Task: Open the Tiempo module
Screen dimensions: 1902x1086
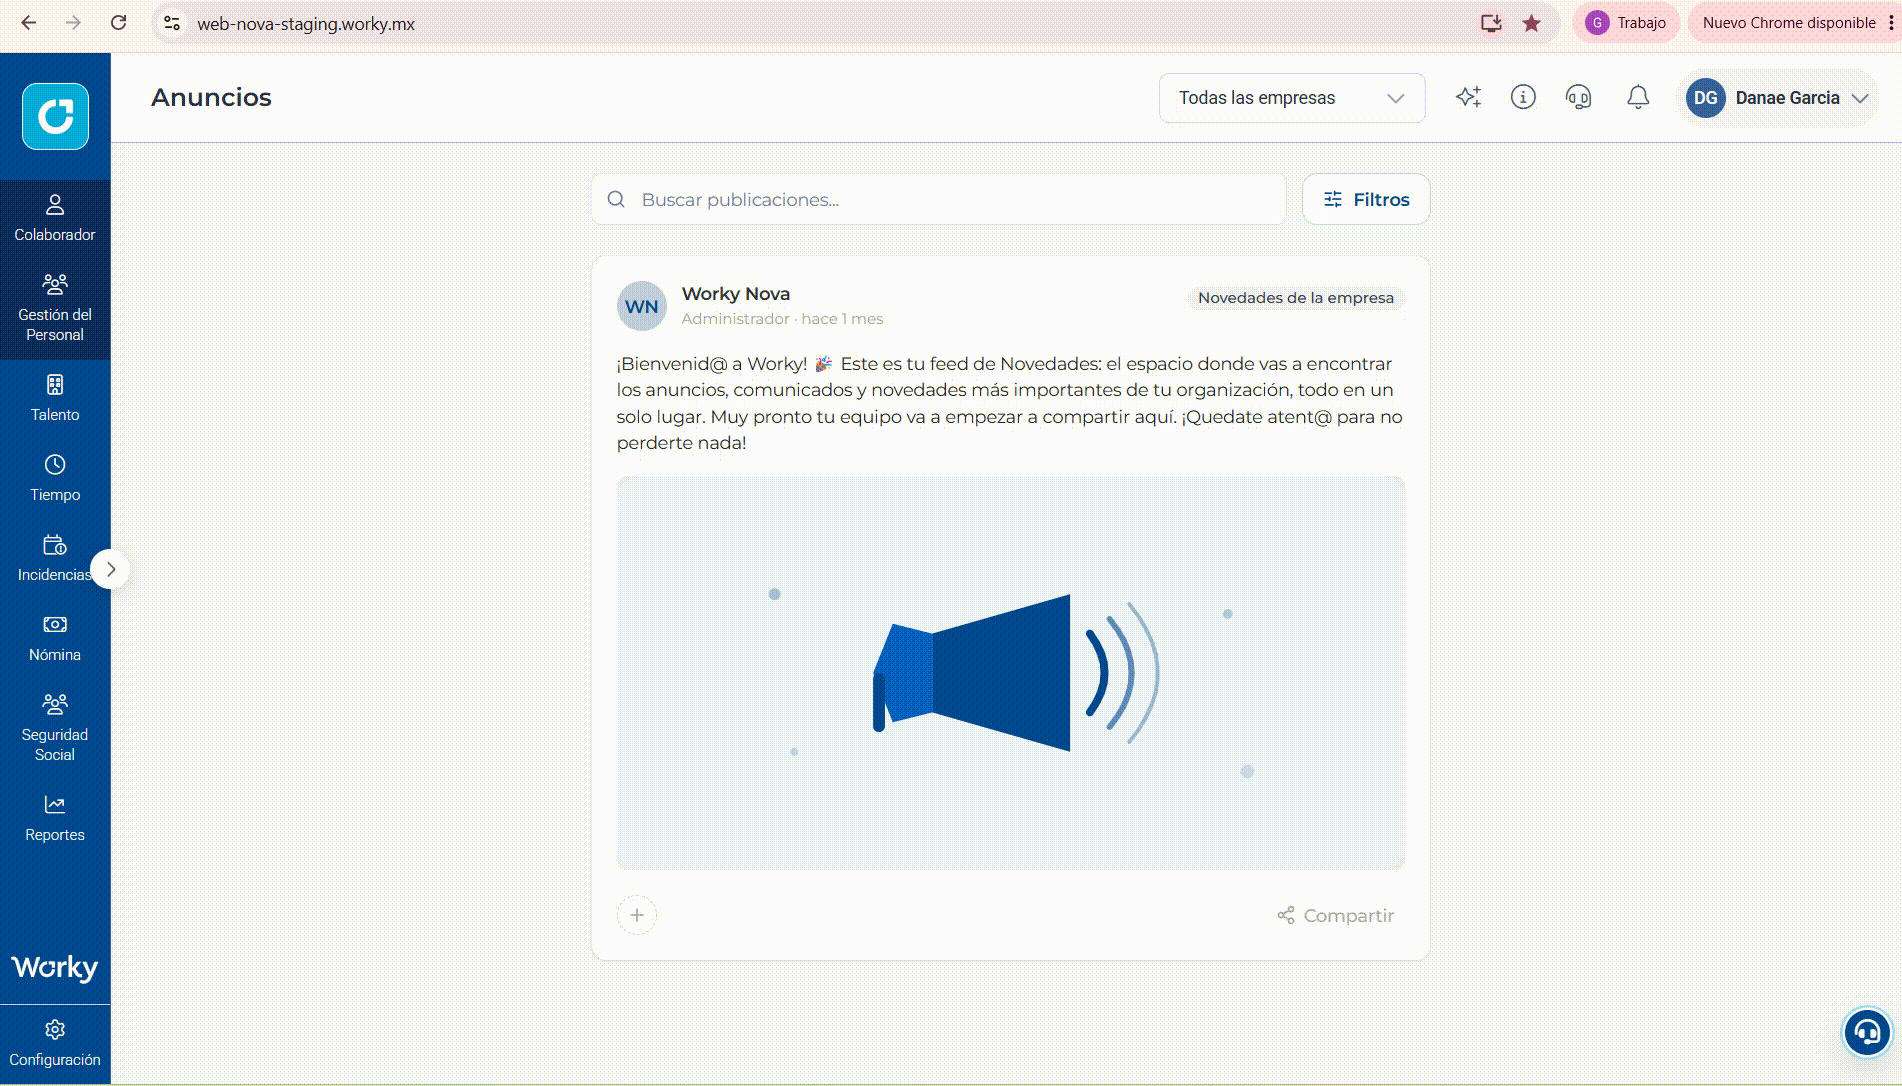Action: tap(55, 479)
